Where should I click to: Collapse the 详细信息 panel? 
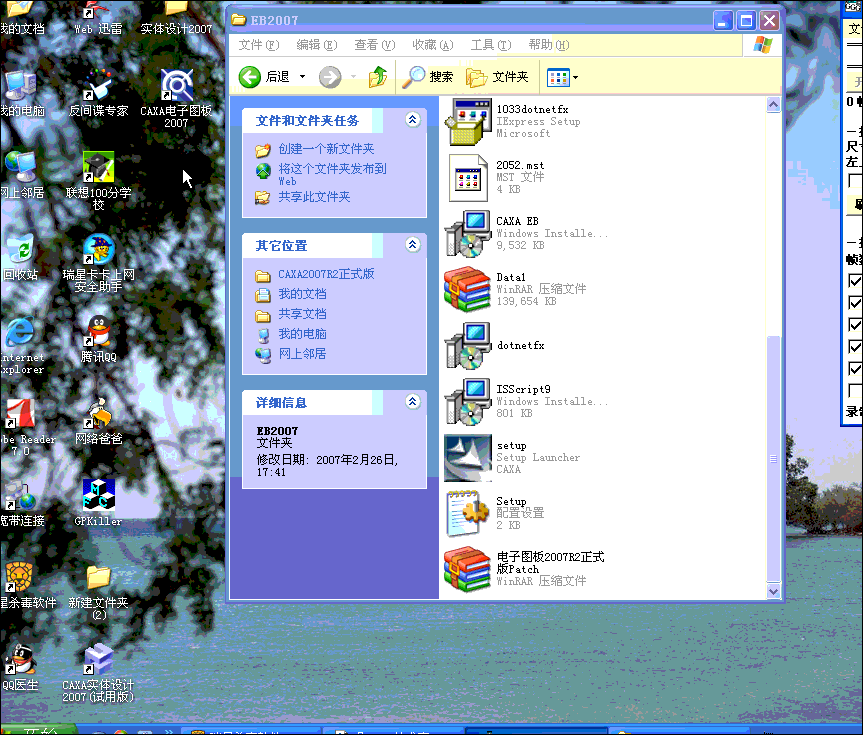click(x=412, y=402)
